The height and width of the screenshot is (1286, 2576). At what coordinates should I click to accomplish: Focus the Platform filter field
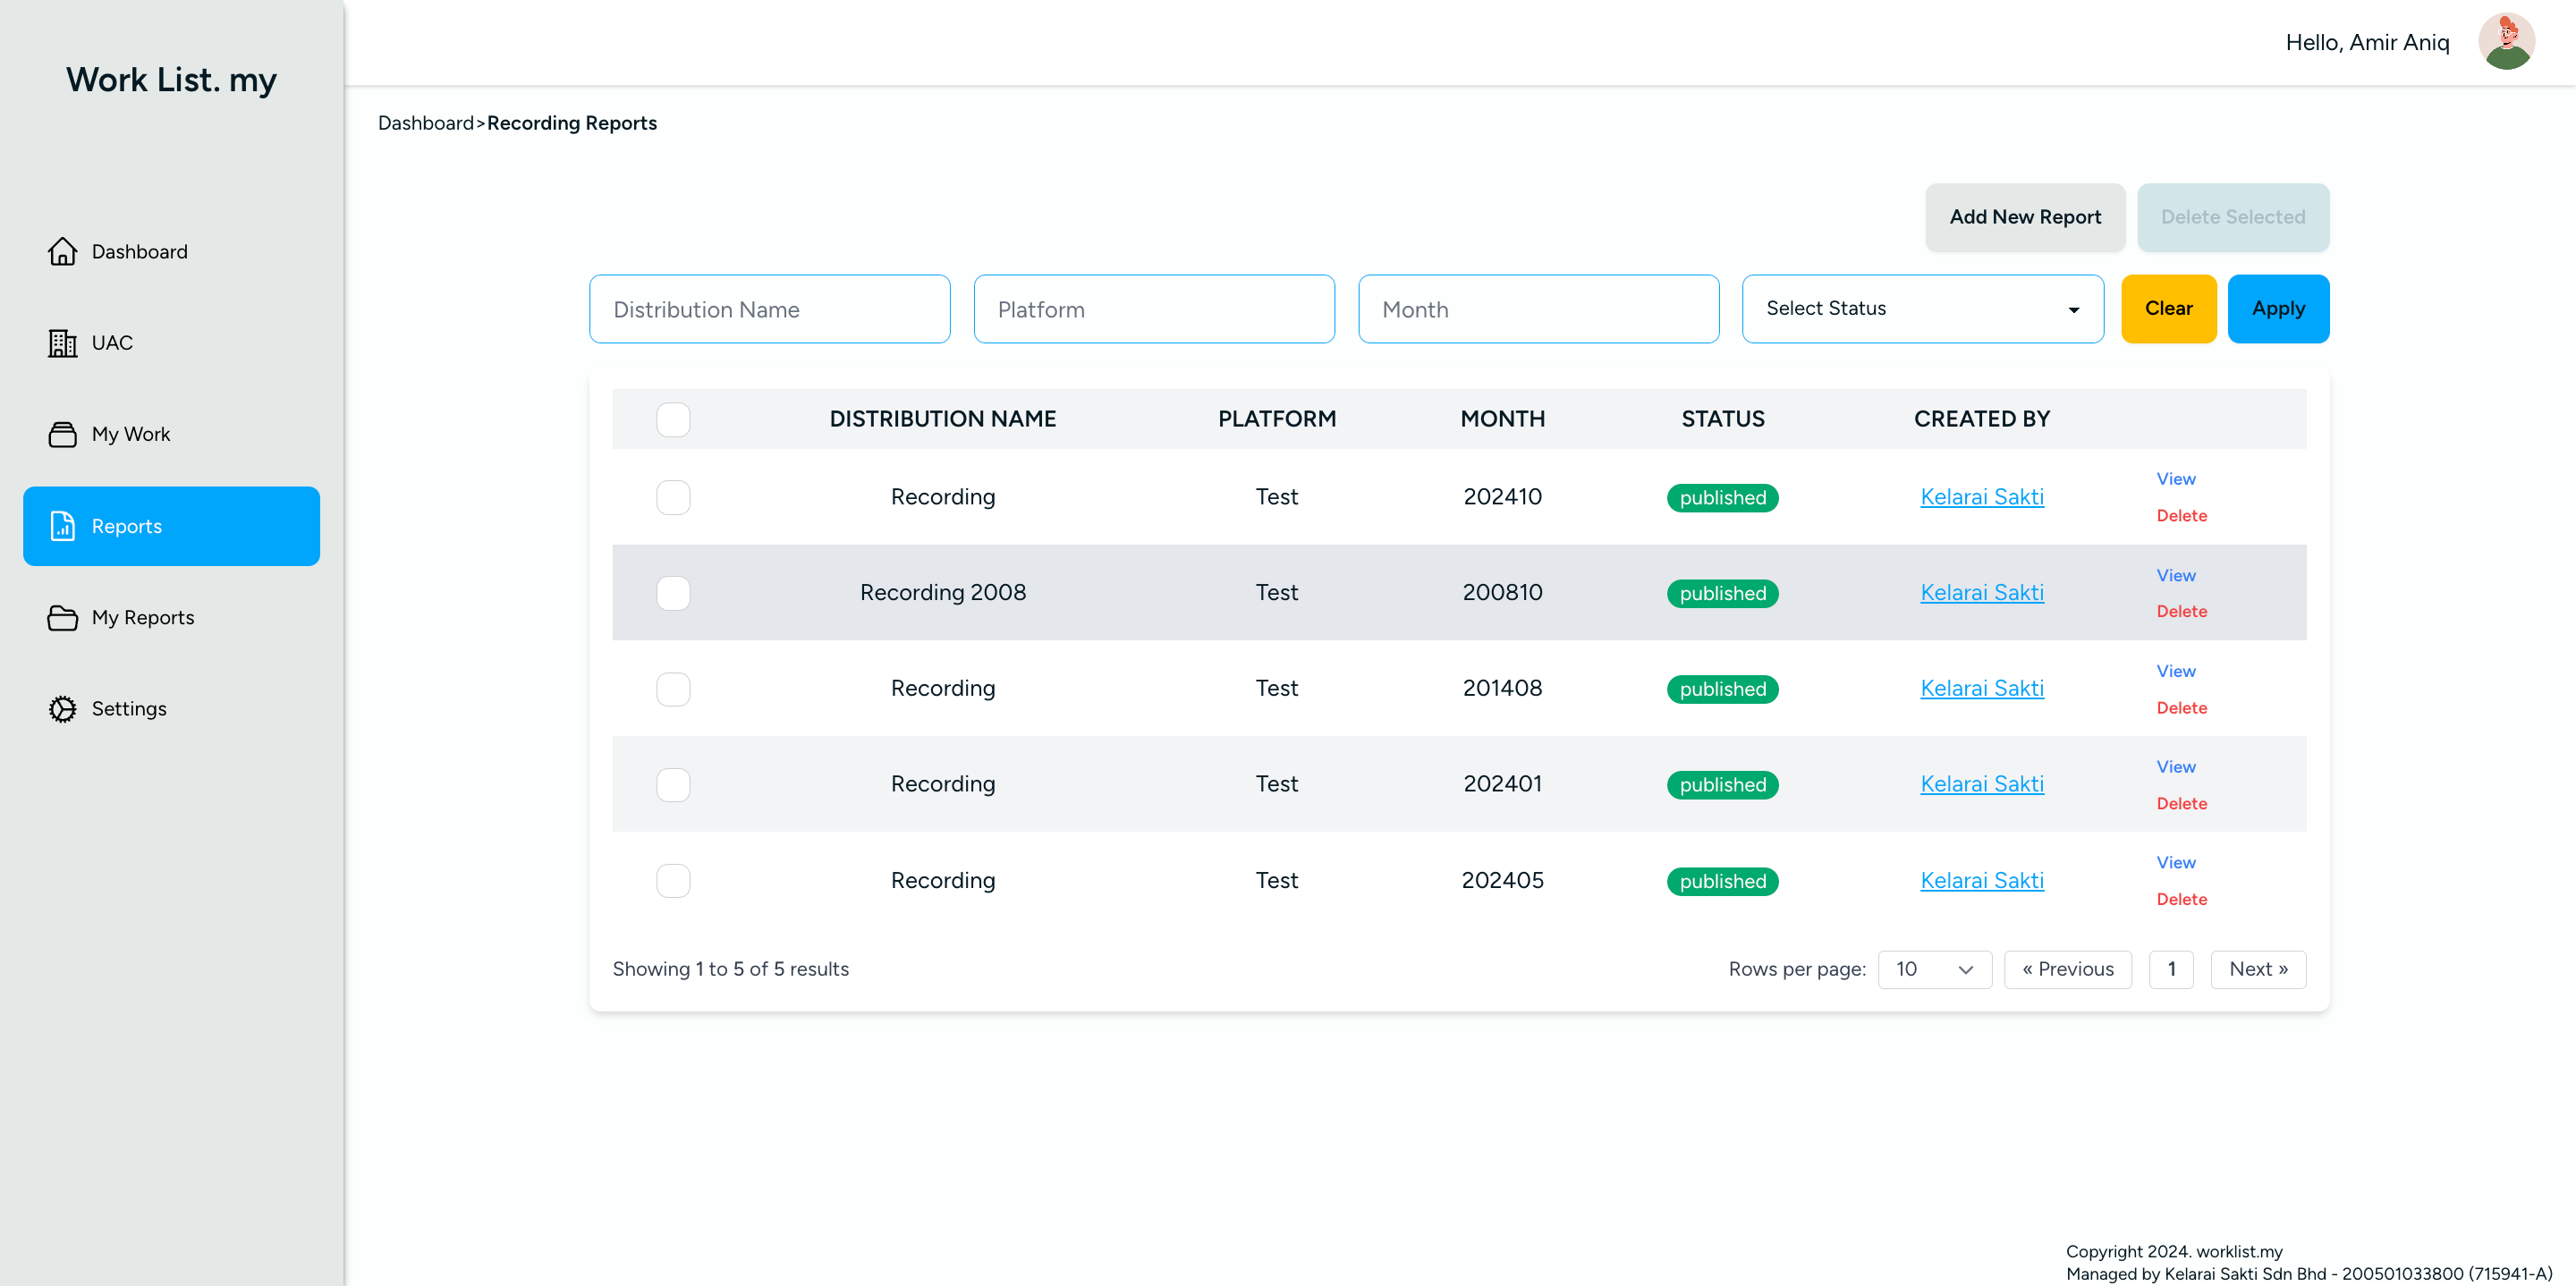tap(1154, 309)
